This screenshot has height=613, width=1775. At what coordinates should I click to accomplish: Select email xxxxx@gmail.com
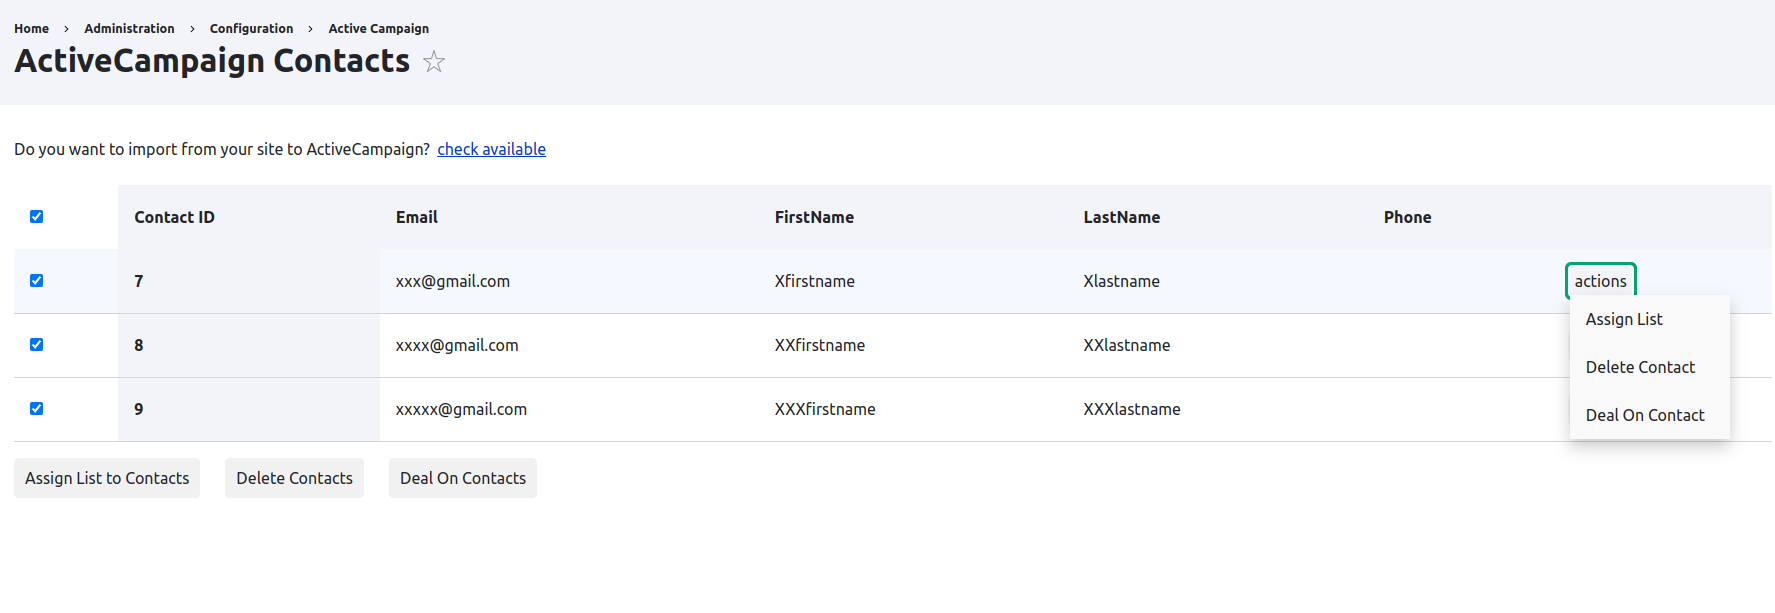[x=461, y=409]
